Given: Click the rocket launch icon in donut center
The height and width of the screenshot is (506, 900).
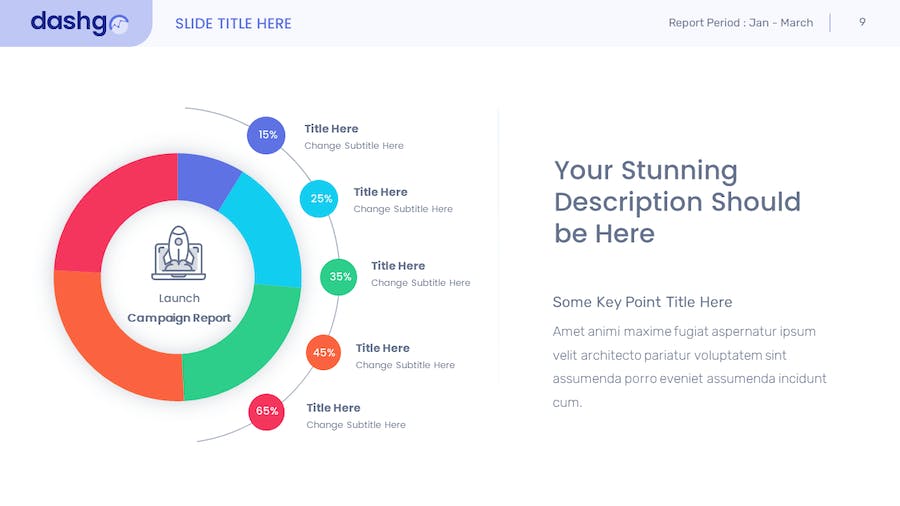Looking at the screenshot, I should click(x=178, y=253).
